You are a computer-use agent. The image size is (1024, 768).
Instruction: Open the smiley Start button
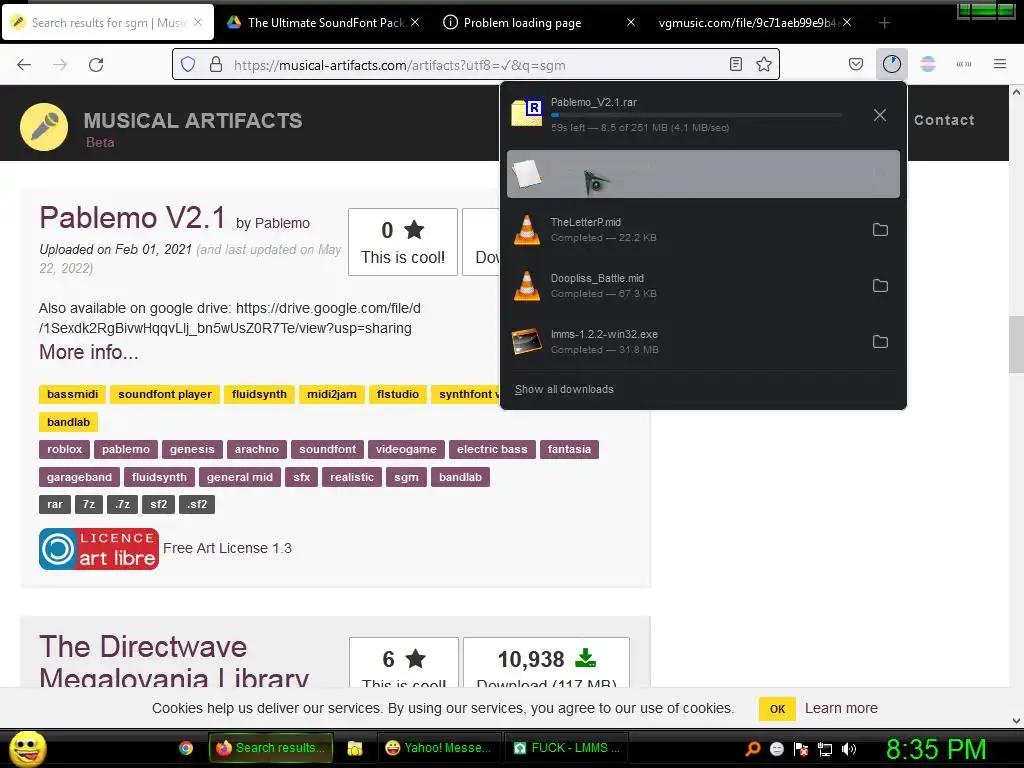click(27, 748)
